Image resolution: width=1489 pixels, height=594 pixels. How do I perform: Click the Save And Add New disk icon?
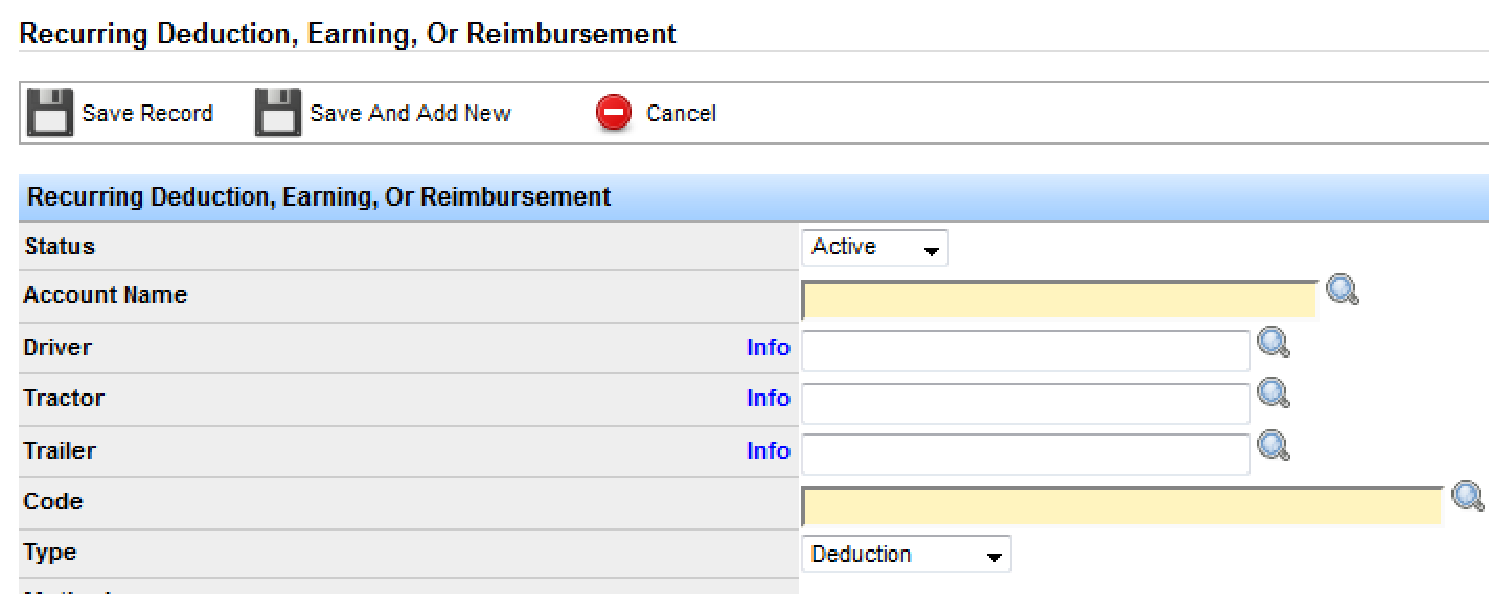pos(278,113)
